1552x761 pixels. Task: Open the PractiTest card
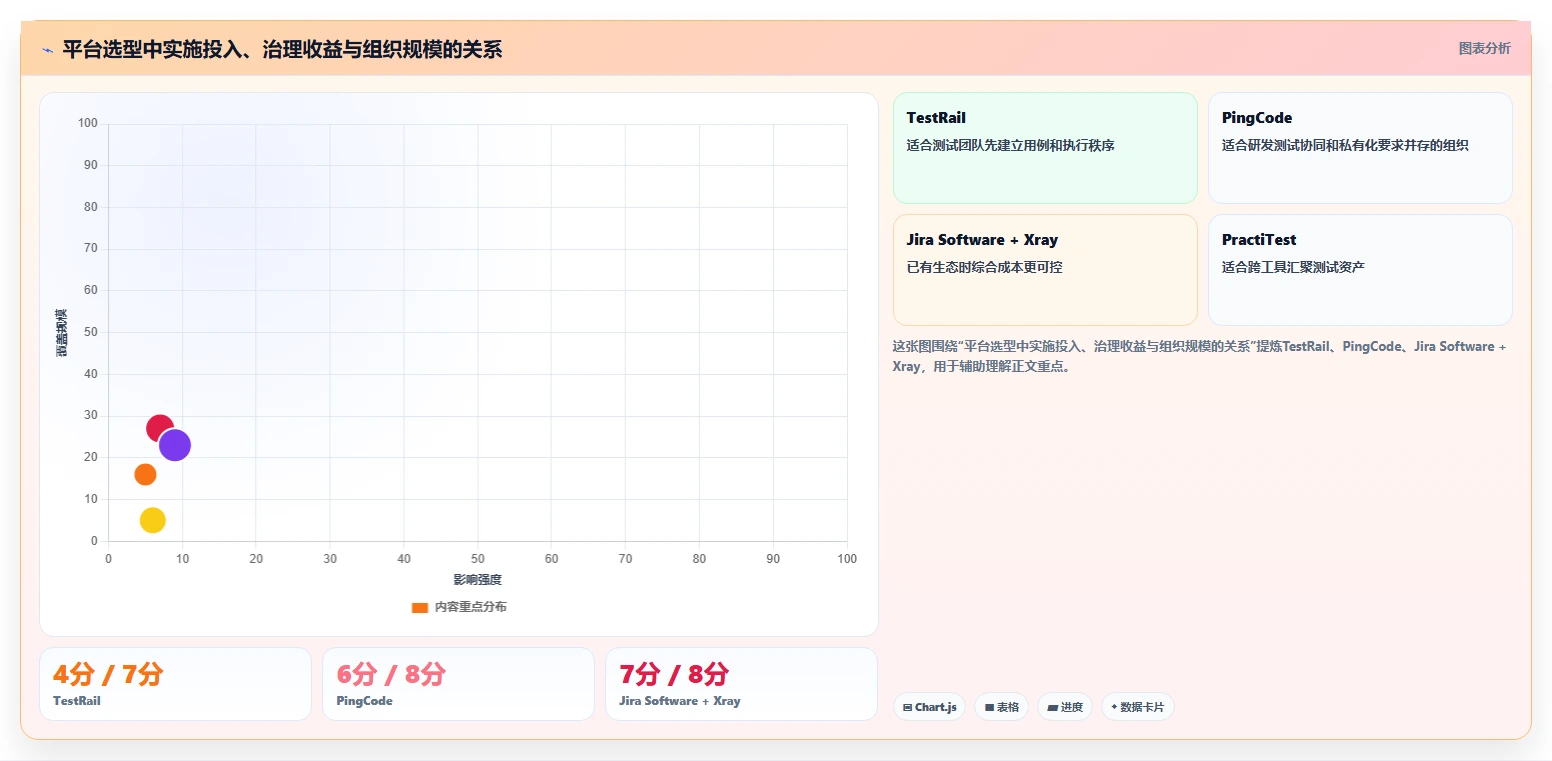[1360, 270]
